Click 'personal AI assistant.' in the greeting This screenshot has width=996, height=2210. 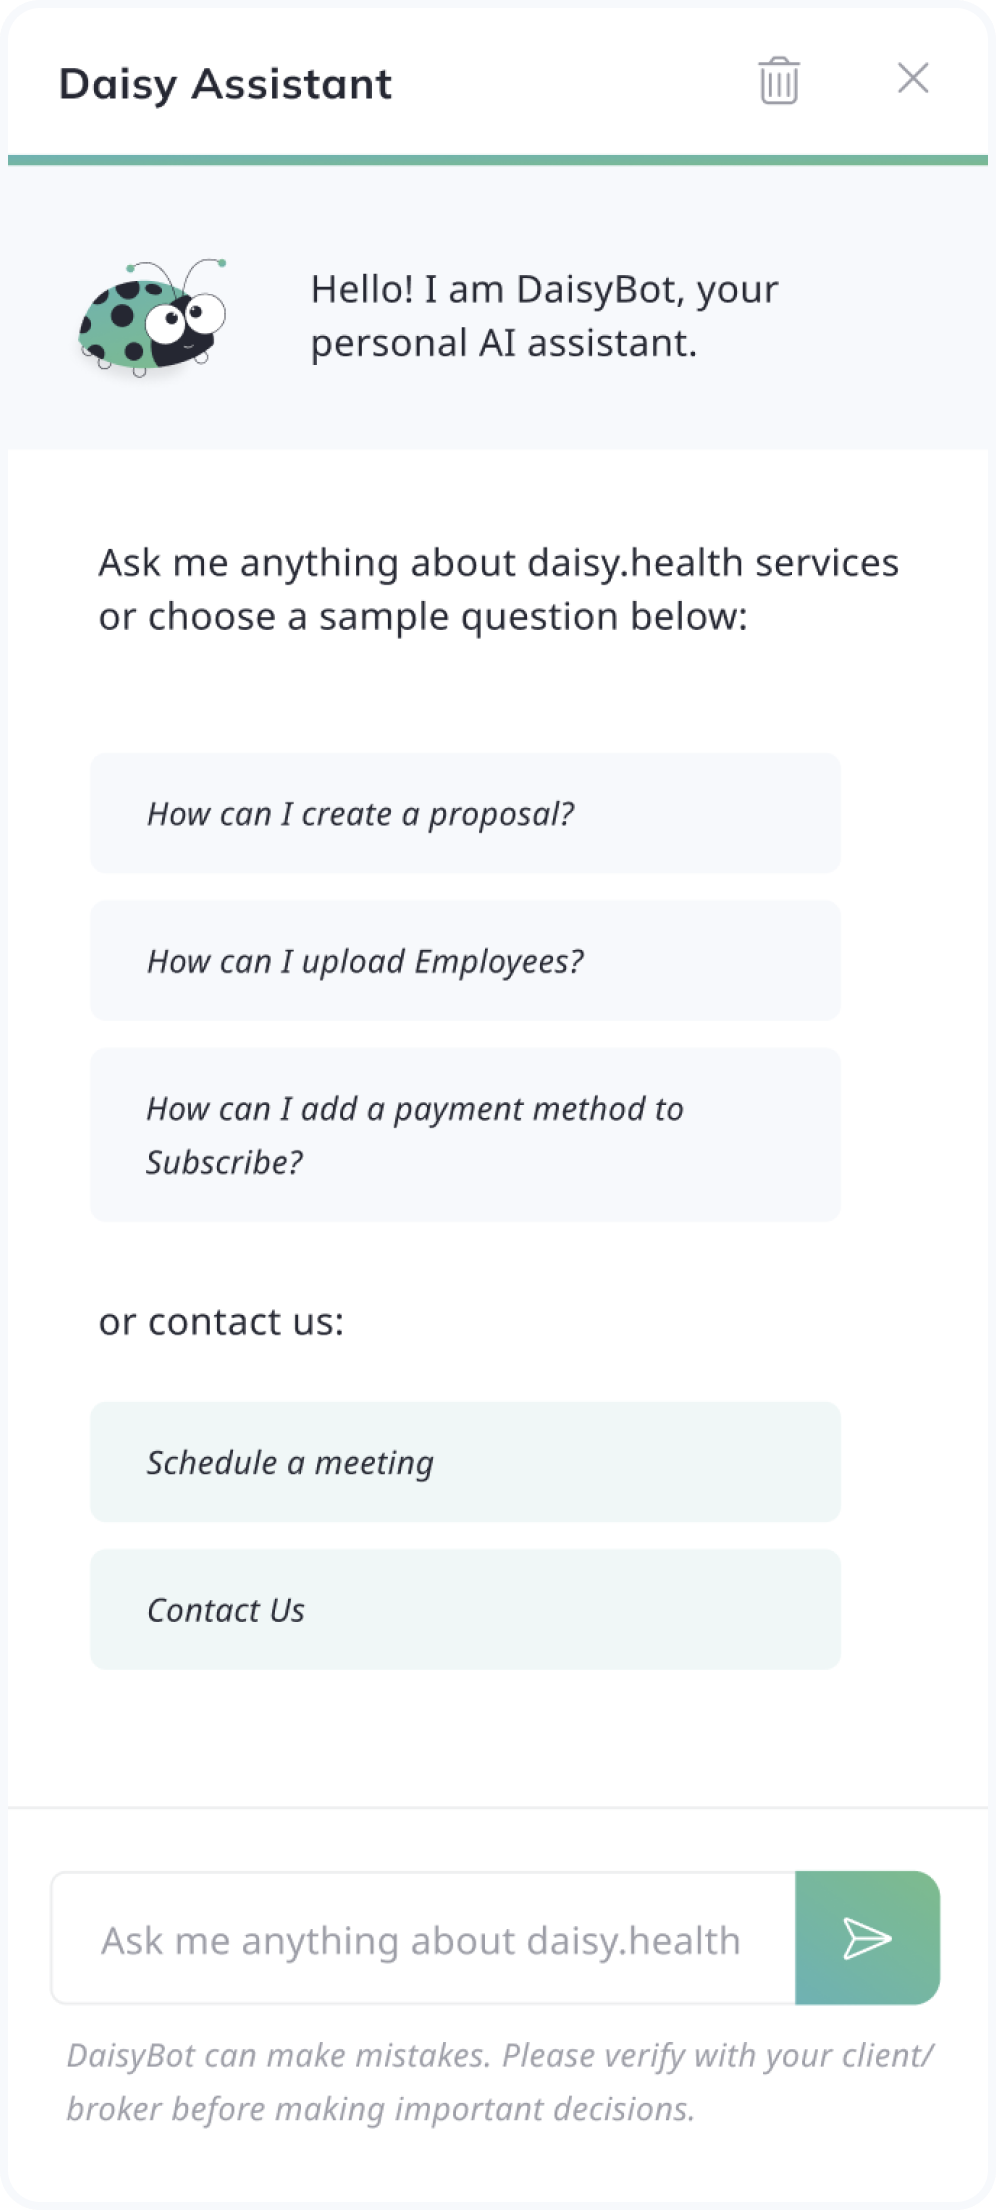[x=503, y=343]
